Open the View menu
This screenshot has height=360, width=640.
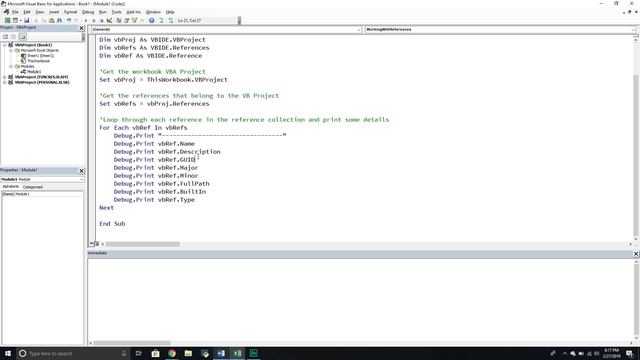(x=40, y=12)
